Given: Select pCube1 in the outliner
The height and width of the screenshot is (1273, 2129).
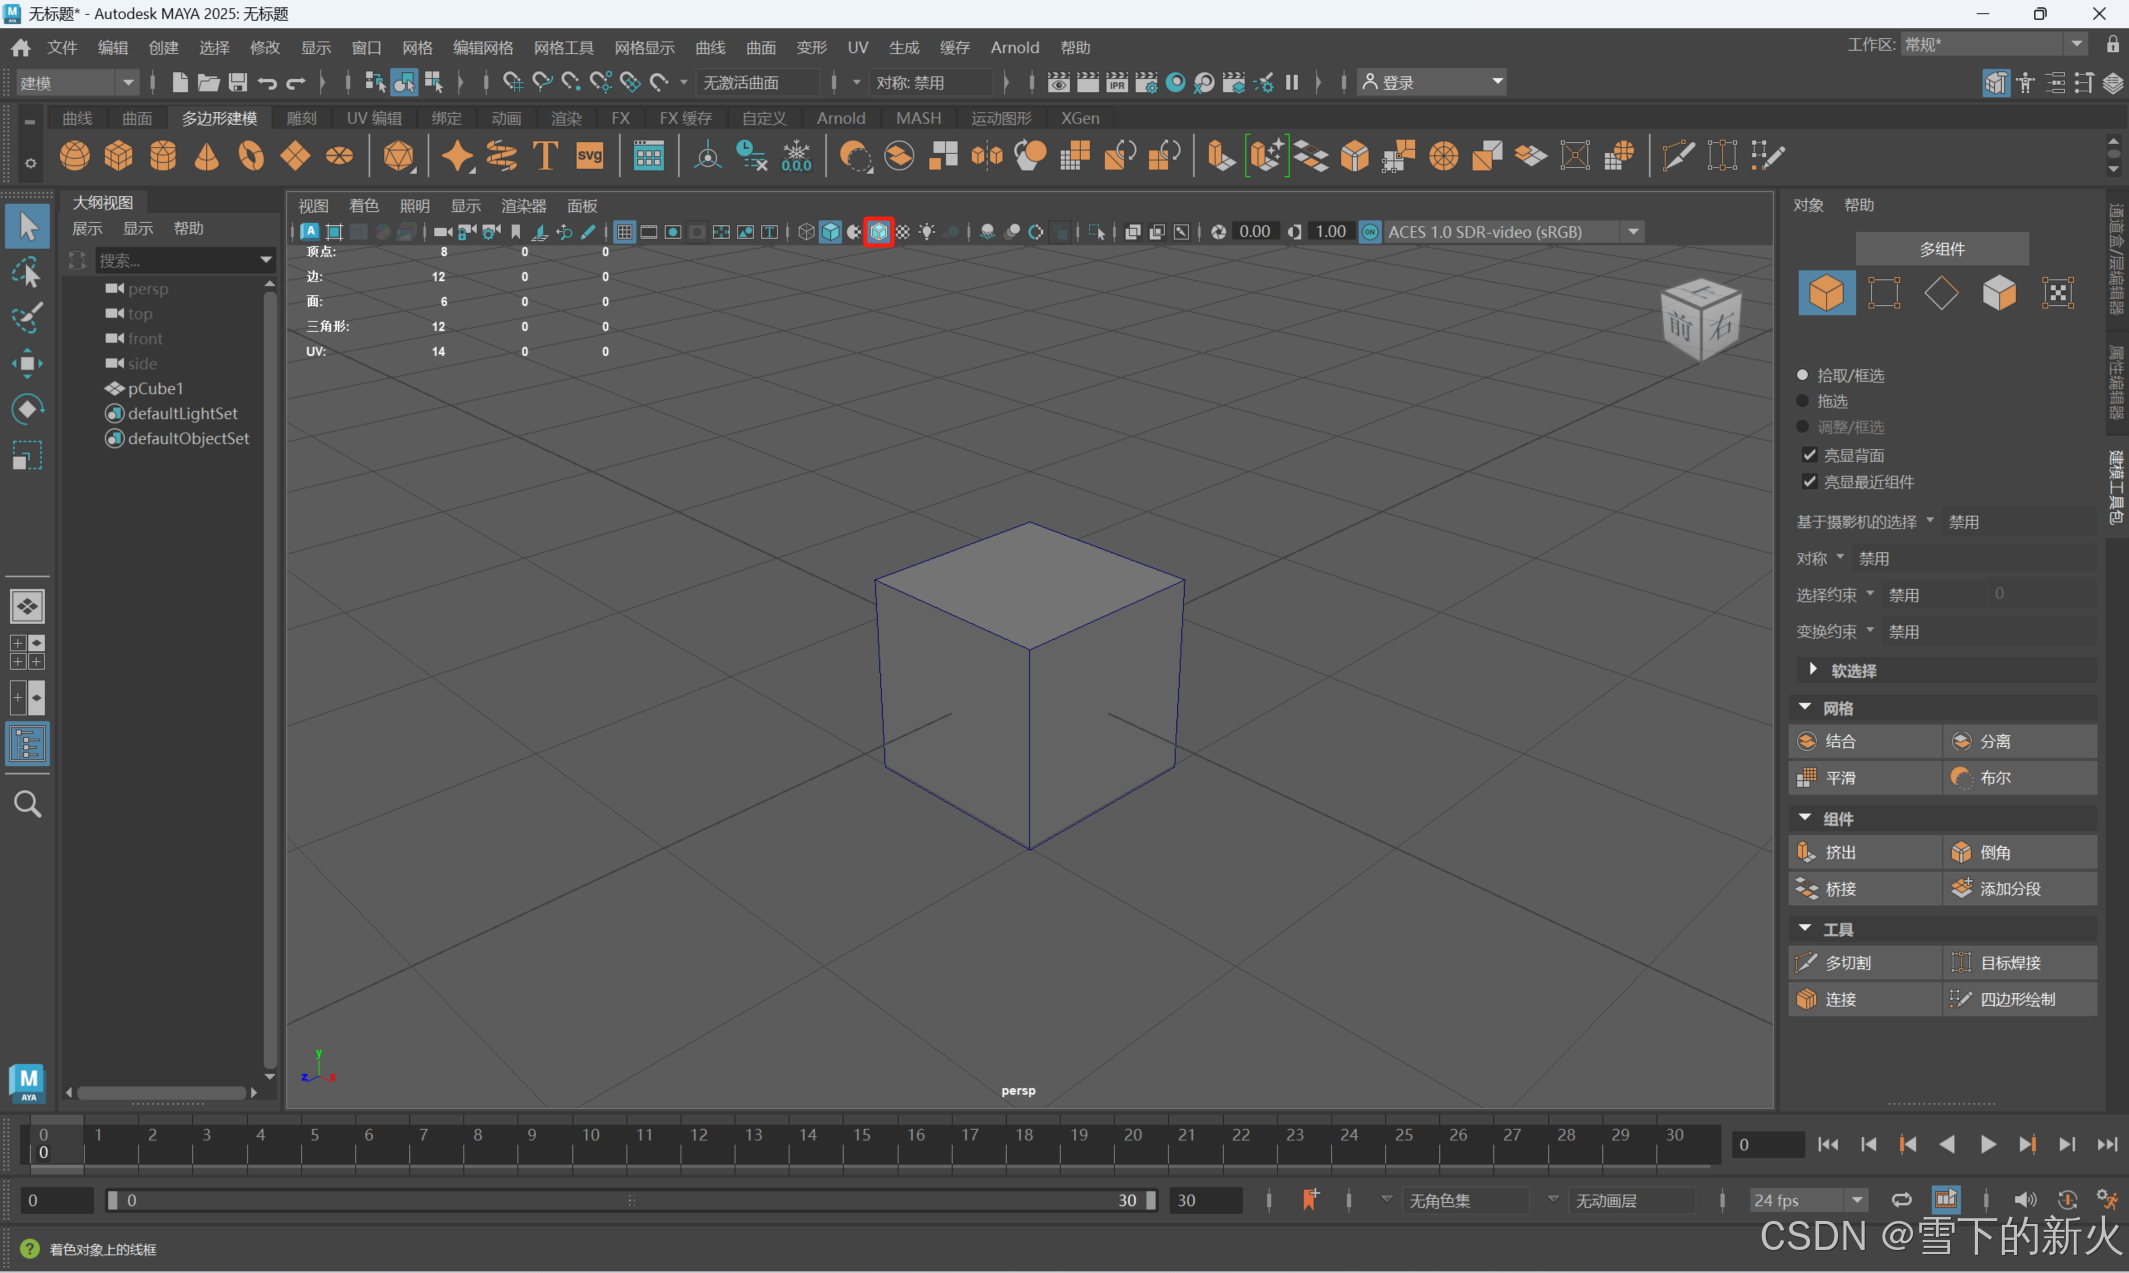Looking at the screenshot, I should (155, 388).
